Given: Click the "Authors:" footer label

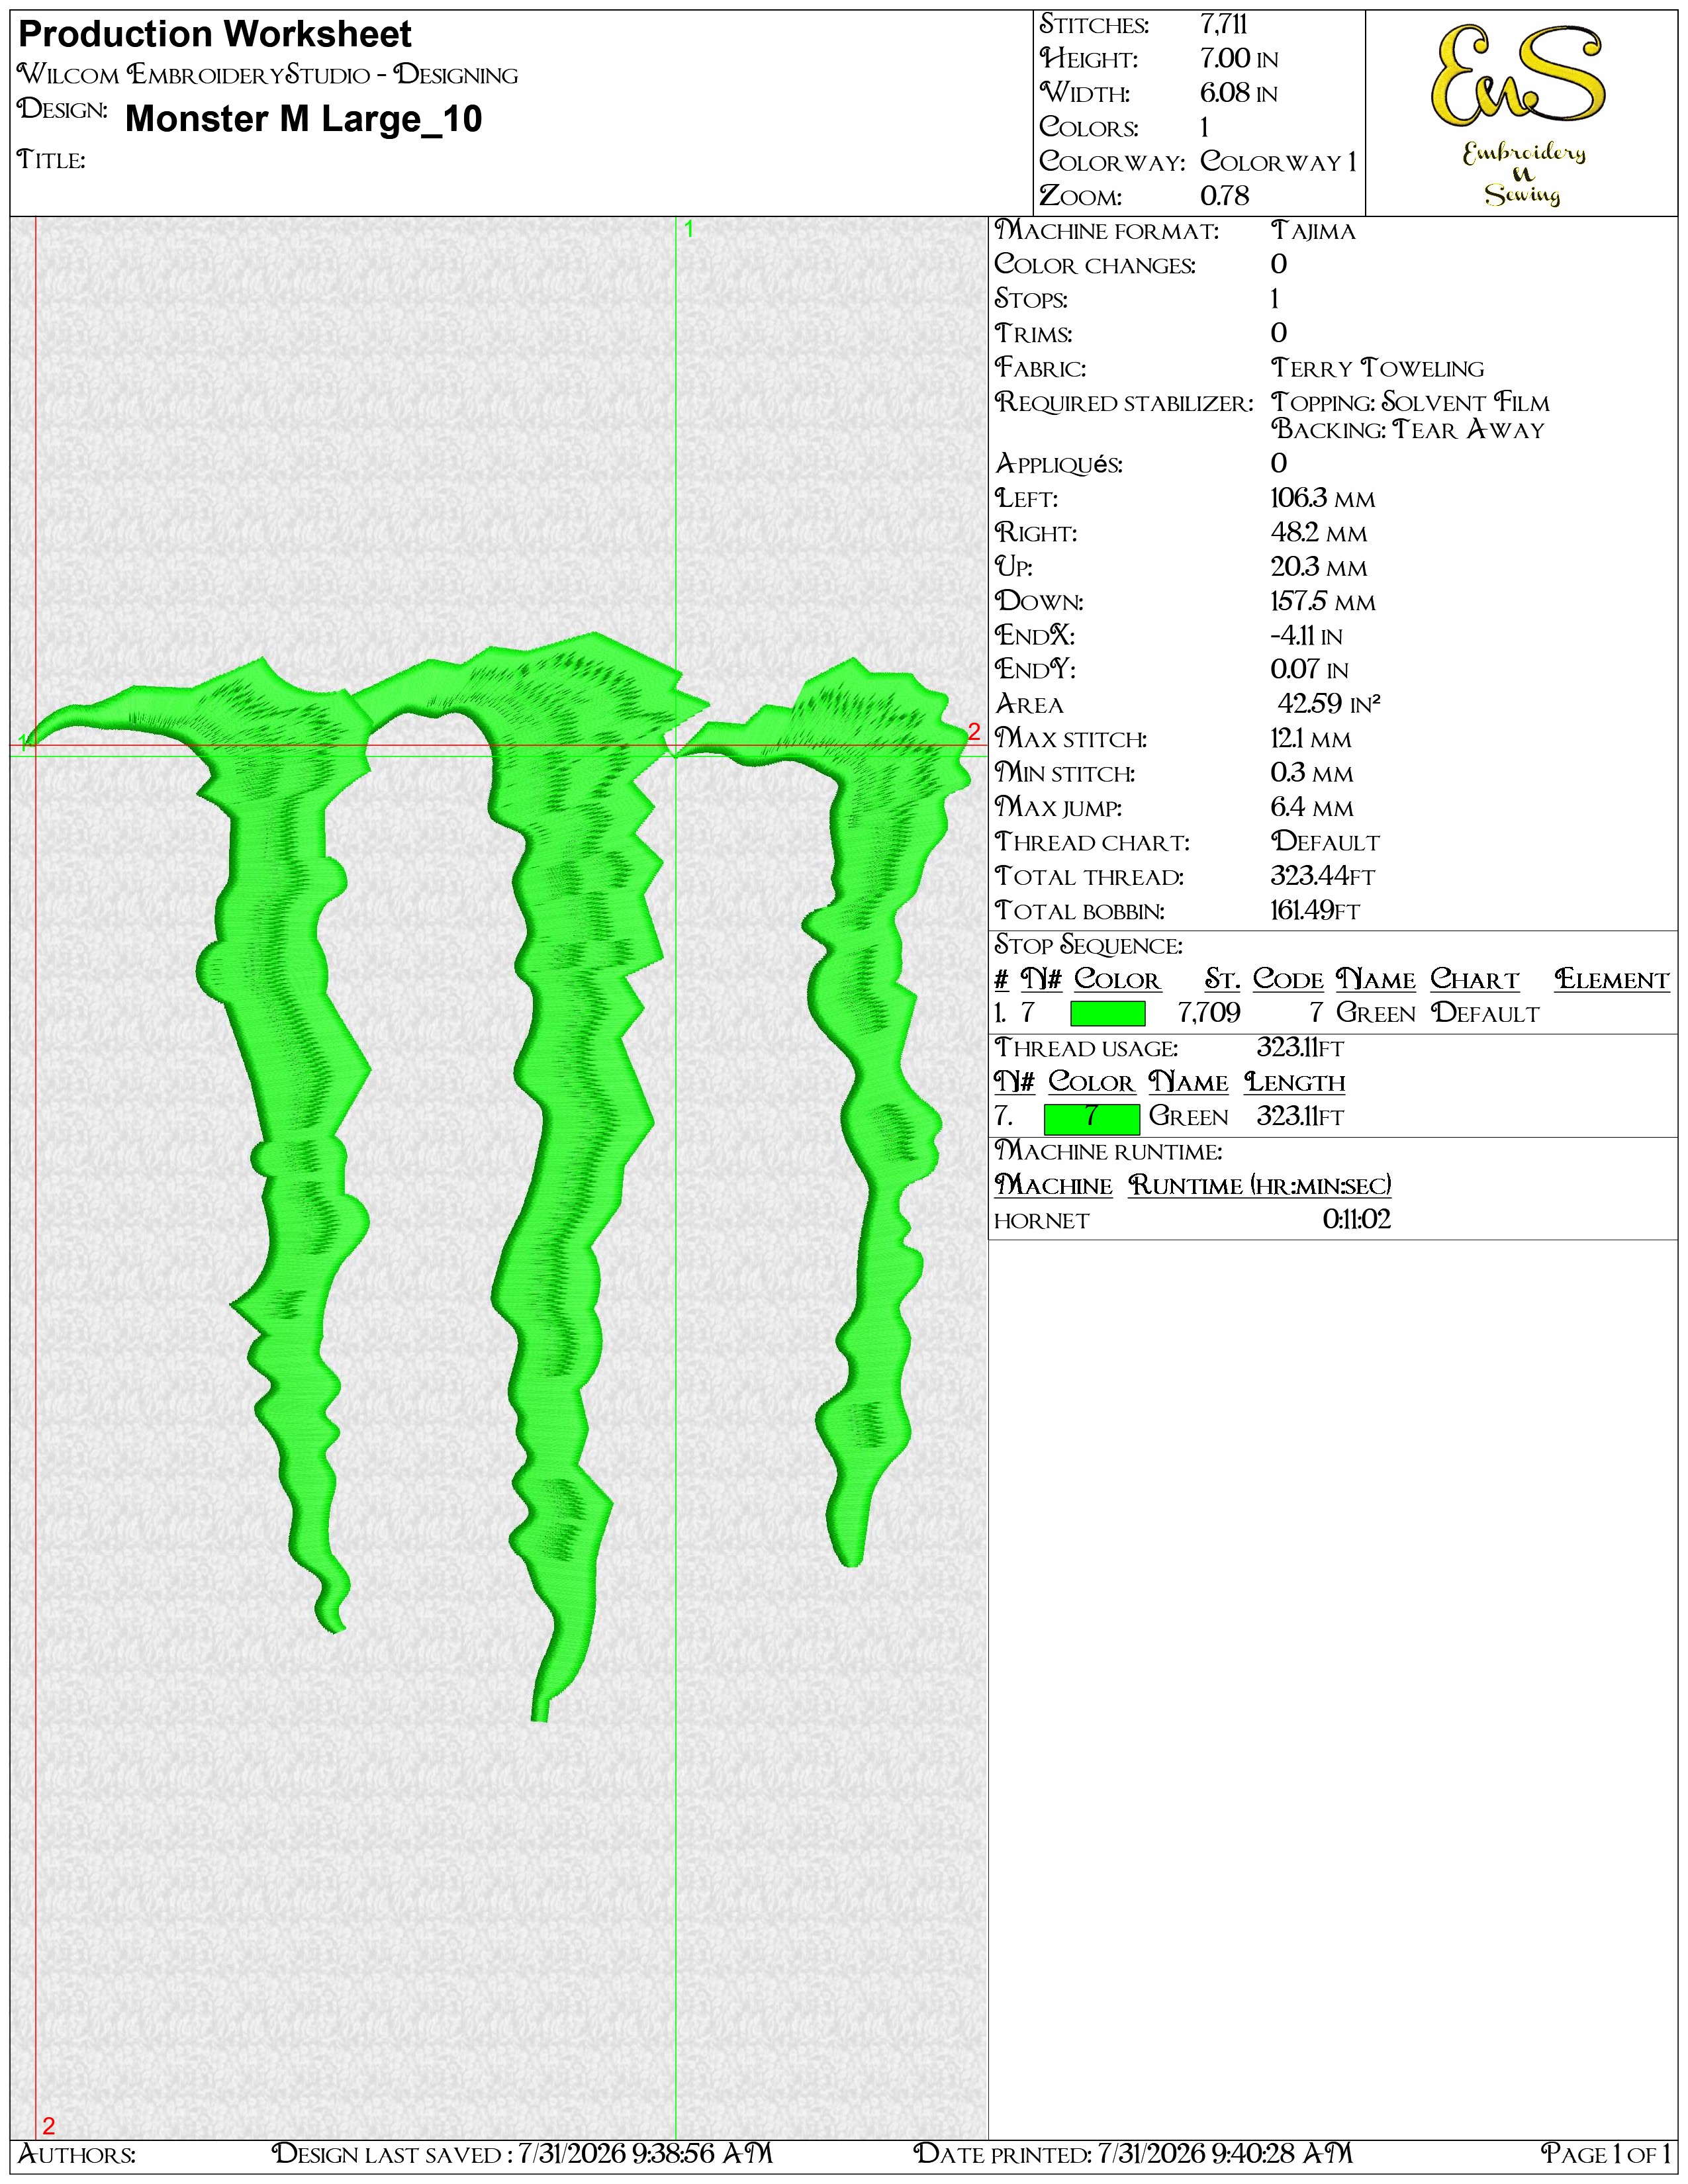Looking at the screenshot, I should 77,2153.
